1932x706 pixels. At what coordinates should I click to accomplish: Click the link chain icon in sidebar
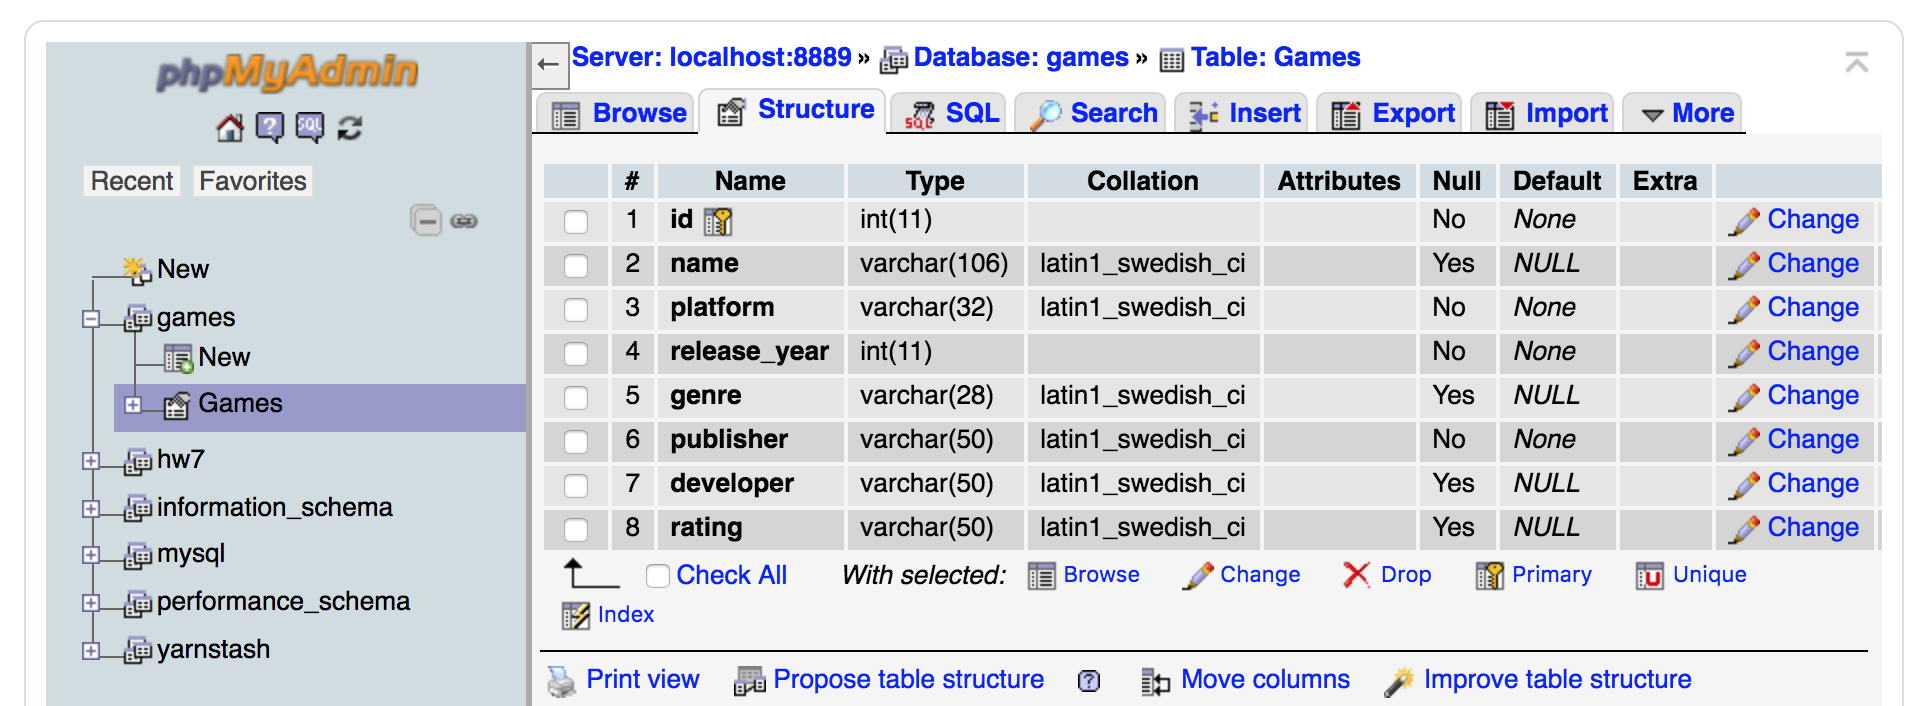(x=464, y=221)
